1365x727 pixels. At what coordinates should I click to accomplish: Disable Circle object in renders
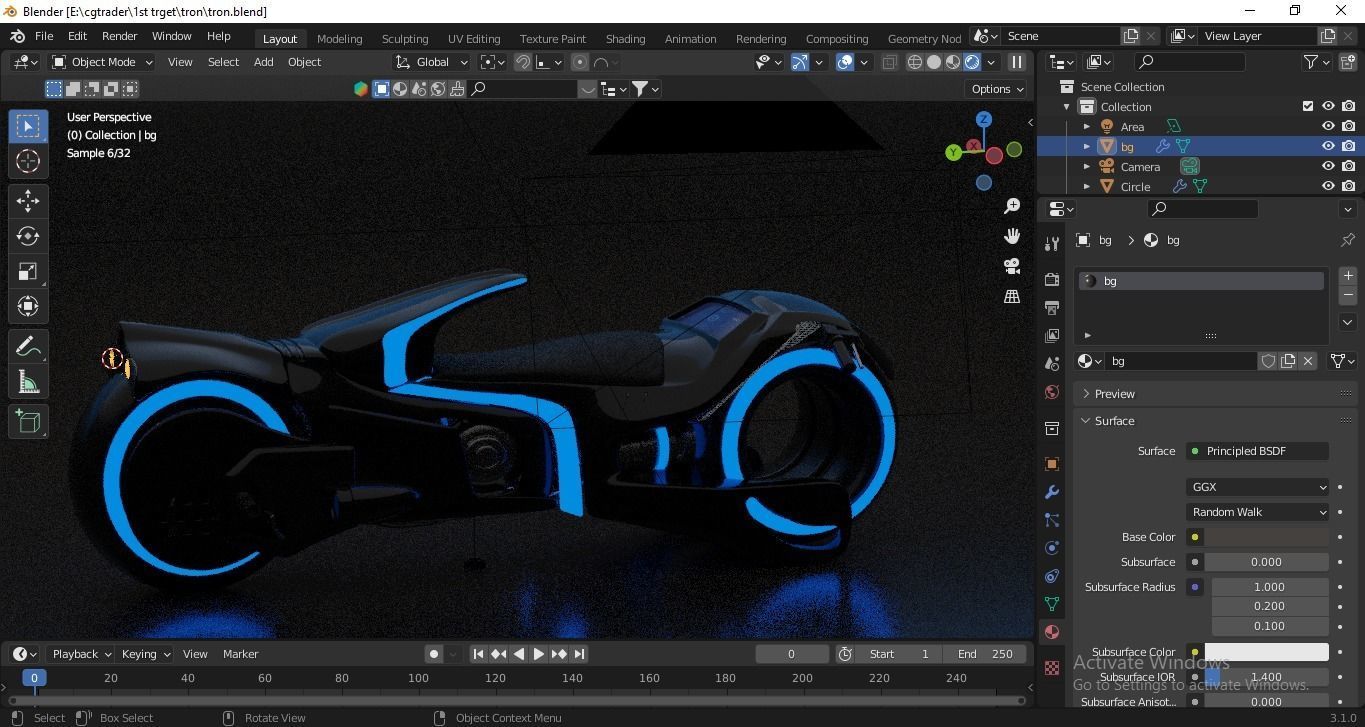[x=1349, y=186]
